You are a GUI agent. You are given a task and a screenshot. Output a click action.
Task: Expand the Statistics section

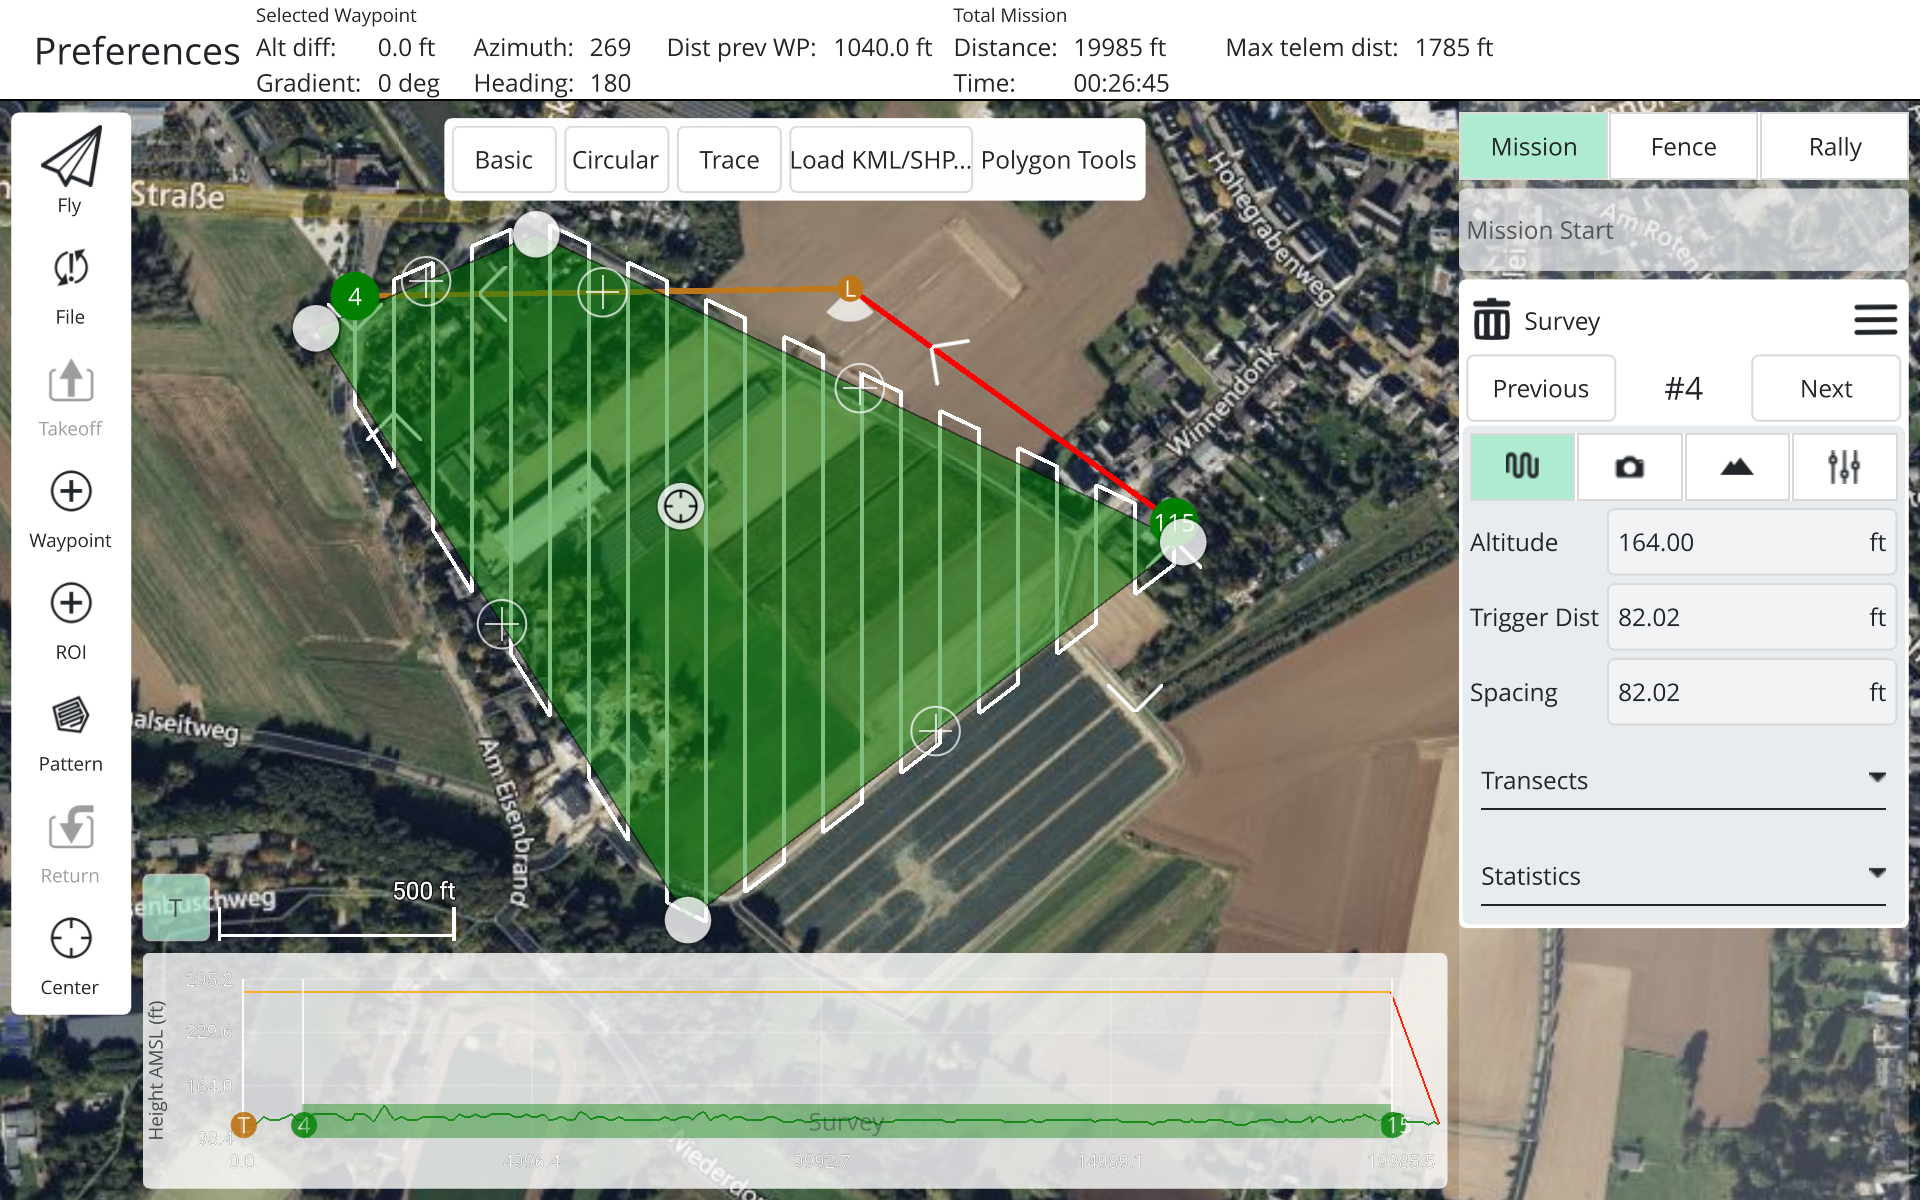pyautogui.click(x=1683, y=877)
